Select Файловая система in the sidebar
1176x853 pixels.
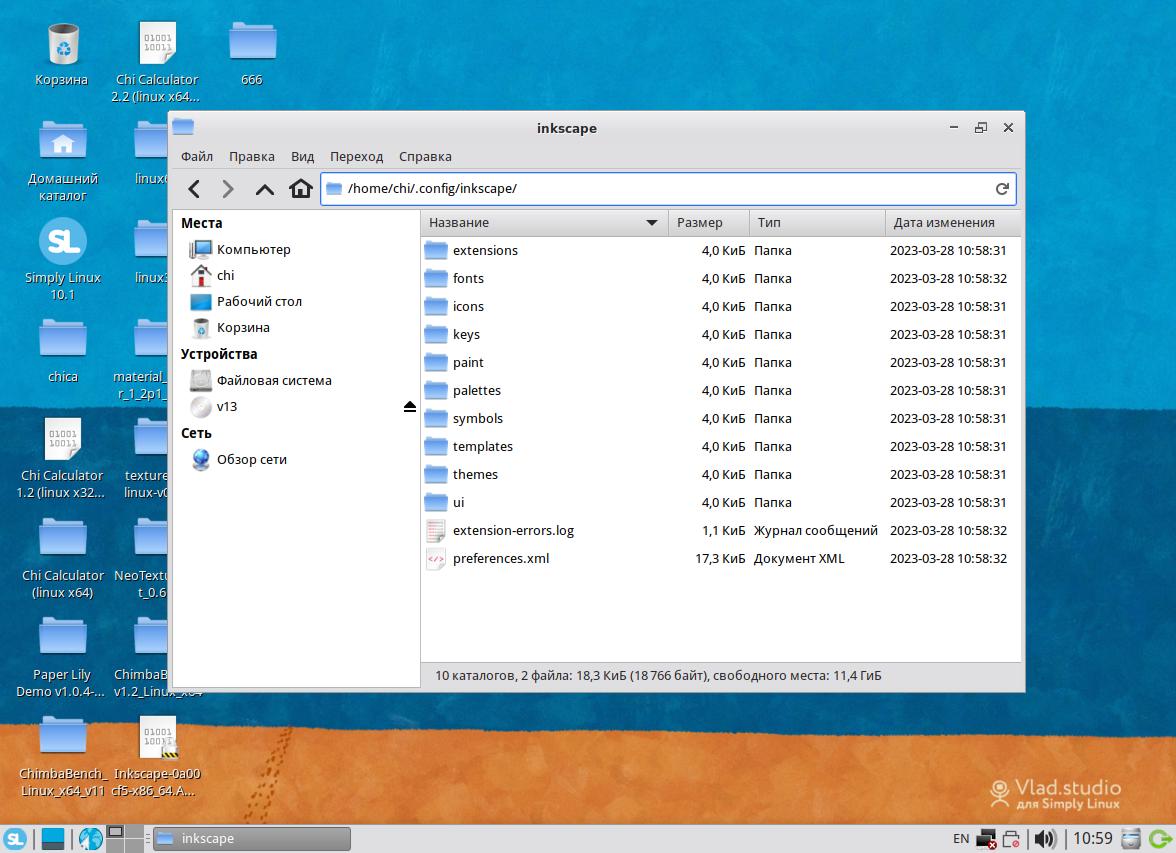[273, 381]
